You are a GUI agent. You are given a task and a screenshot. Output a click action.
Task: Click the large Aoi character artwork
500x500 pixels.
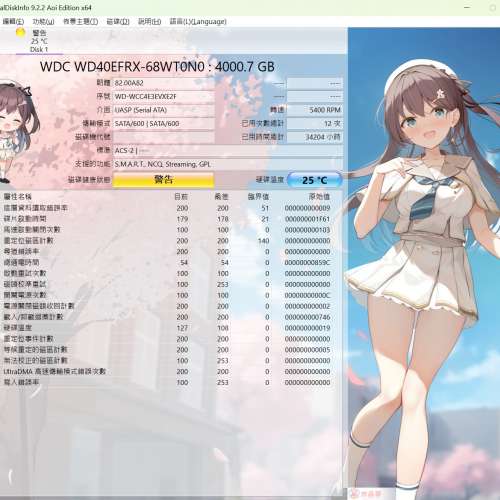[424, 263]
